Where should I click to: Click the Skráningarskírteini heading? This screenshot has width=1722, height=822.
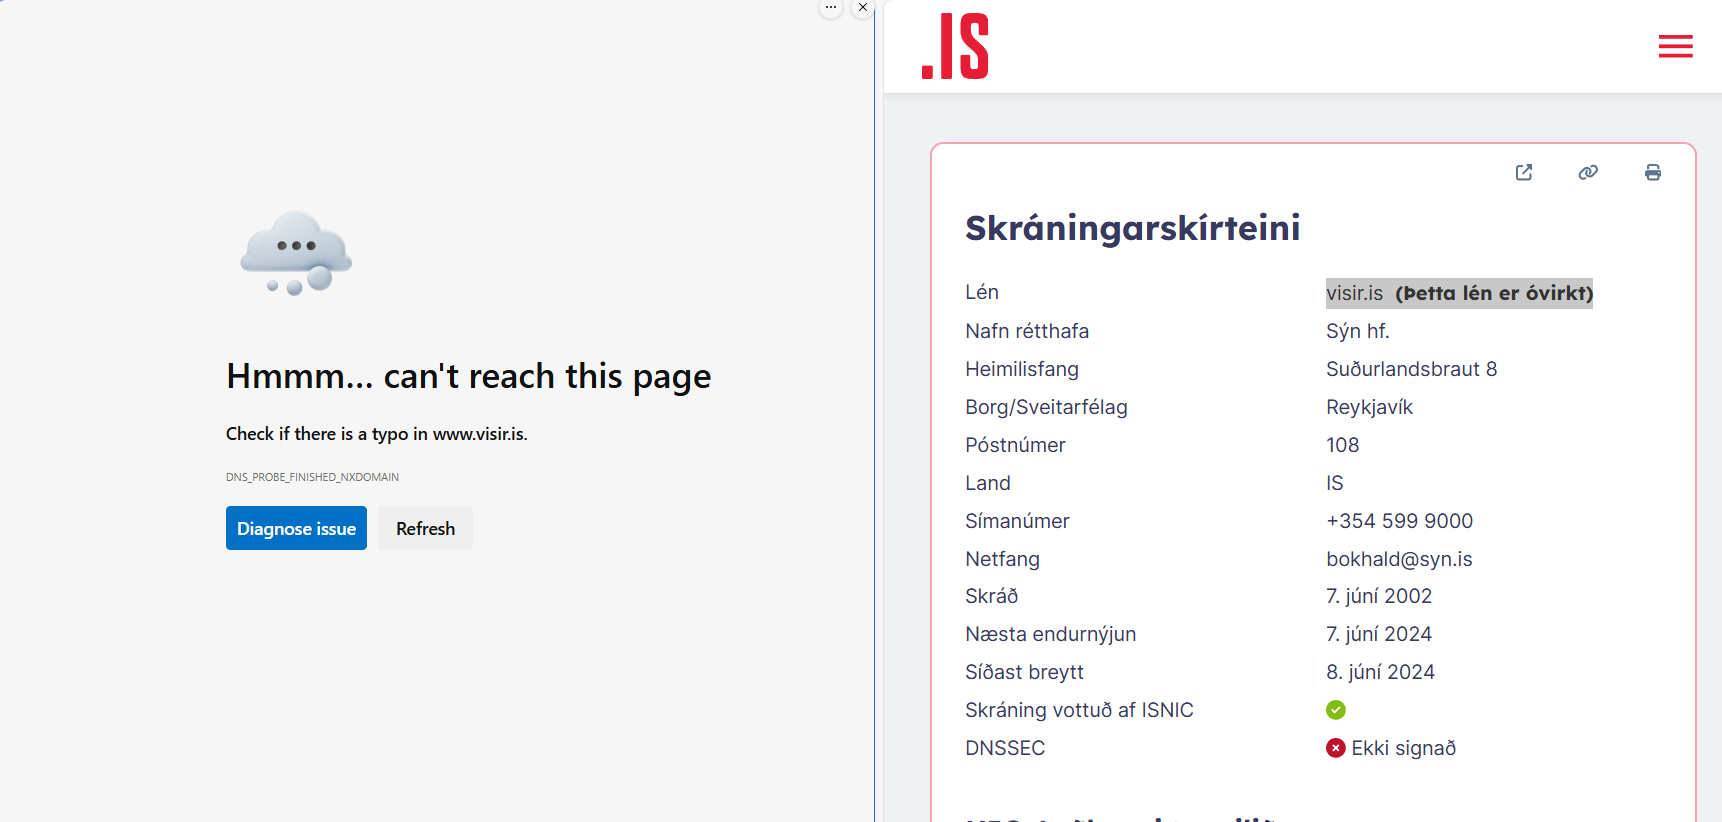pyautogui.click(x=1132, y=228)
